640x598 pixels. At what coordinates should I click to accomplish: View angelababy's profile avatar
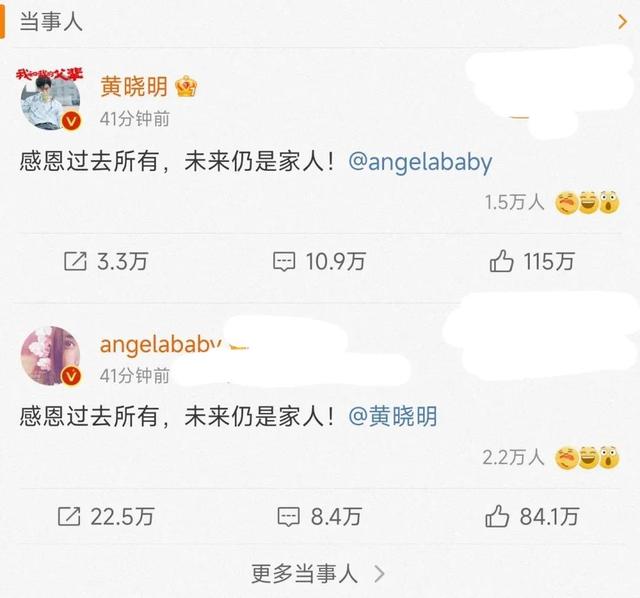pyautogui.click(x=50, y=355)
